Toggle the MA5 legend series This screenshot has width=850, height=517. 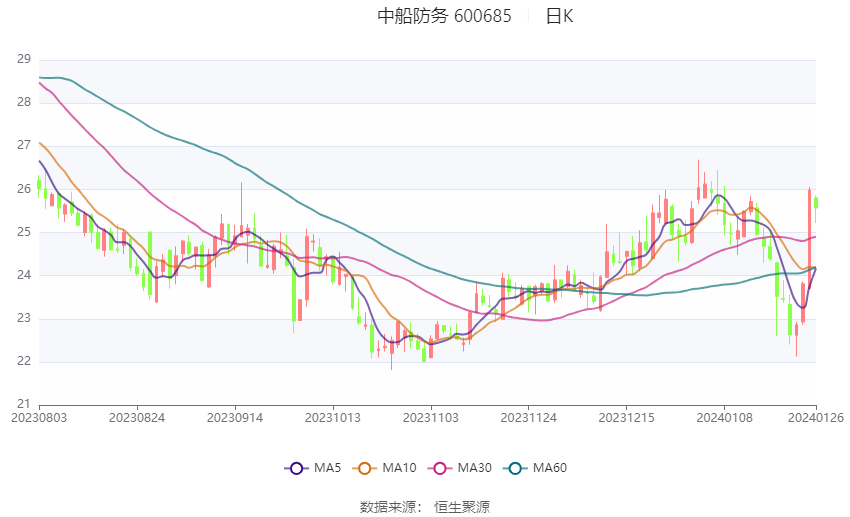[x=313, y=468]
